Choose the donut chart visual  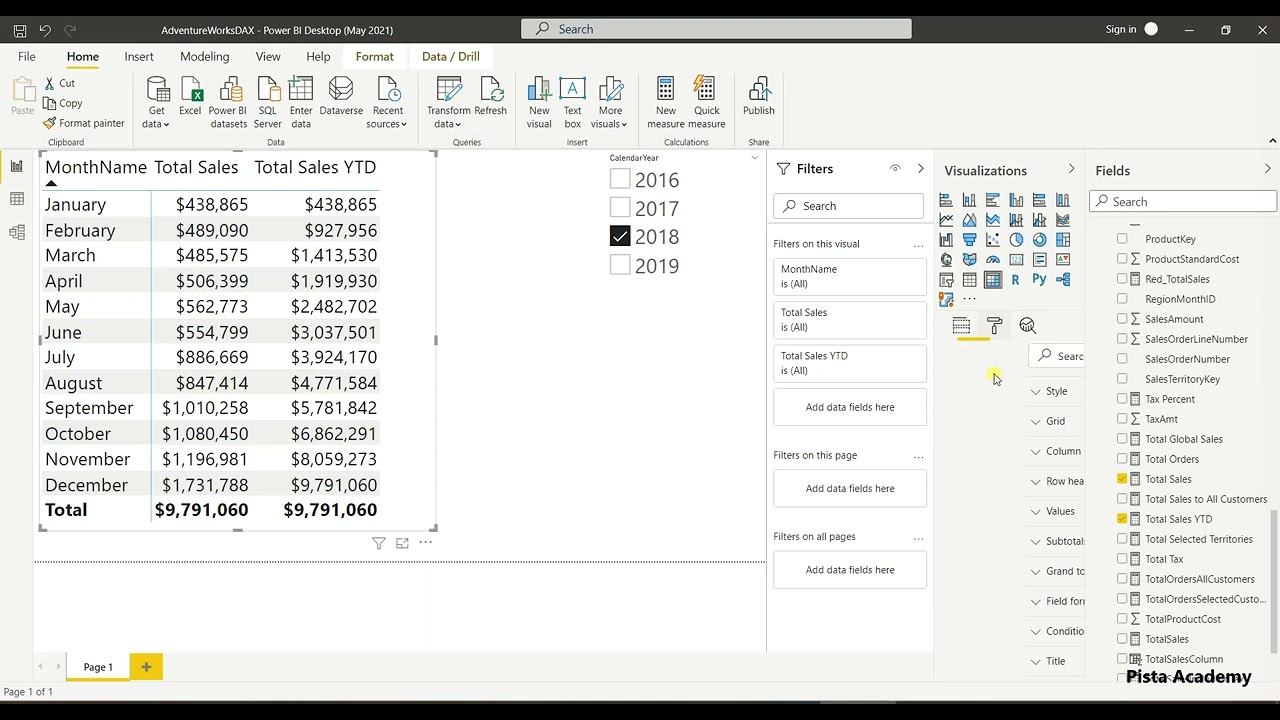(x=1040, y=240)
